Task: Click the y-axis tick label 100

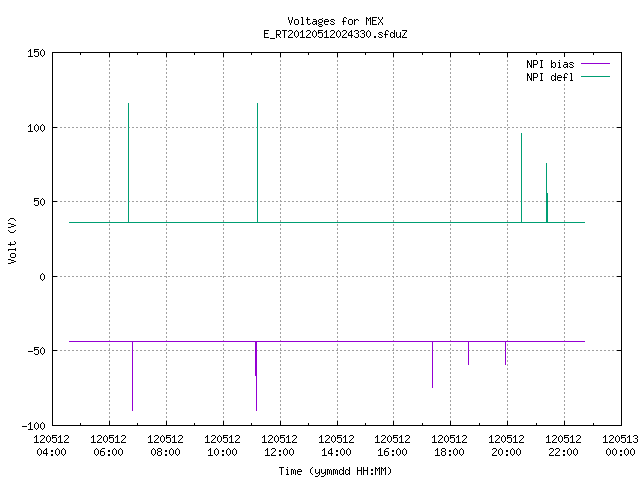Action: pyautogui.click(x=36, y=128)
